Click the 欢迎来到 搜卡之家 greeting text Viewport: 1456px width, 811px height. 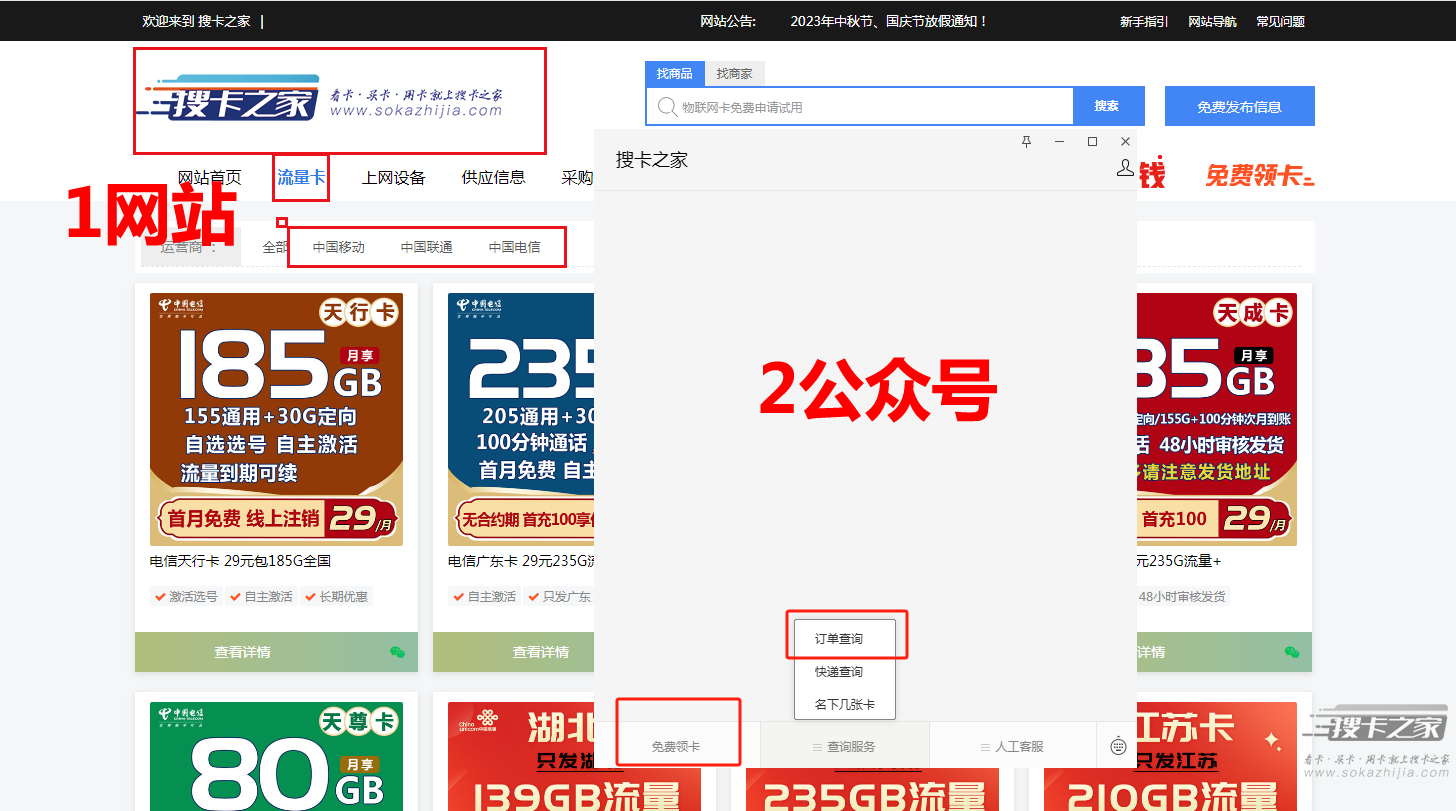pyautogui.click(x=197, y=21)
